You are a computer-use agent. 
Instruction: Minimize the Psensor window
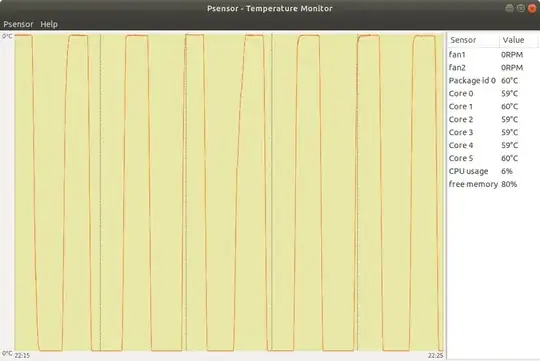pos(509,8)
